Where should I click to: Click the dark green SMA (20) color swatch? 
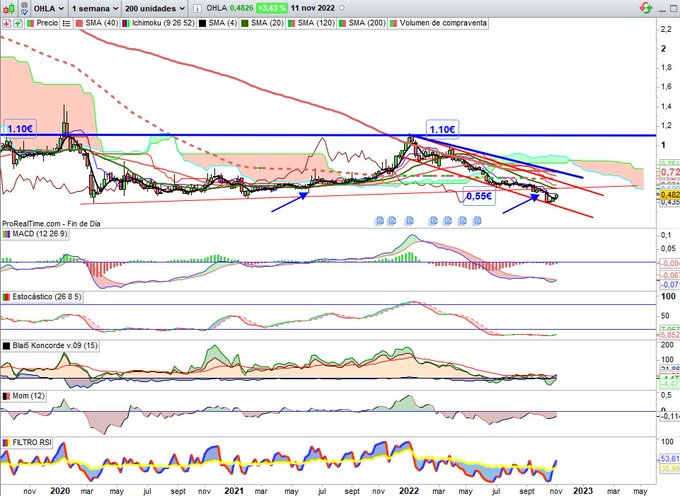pos(245,23)
